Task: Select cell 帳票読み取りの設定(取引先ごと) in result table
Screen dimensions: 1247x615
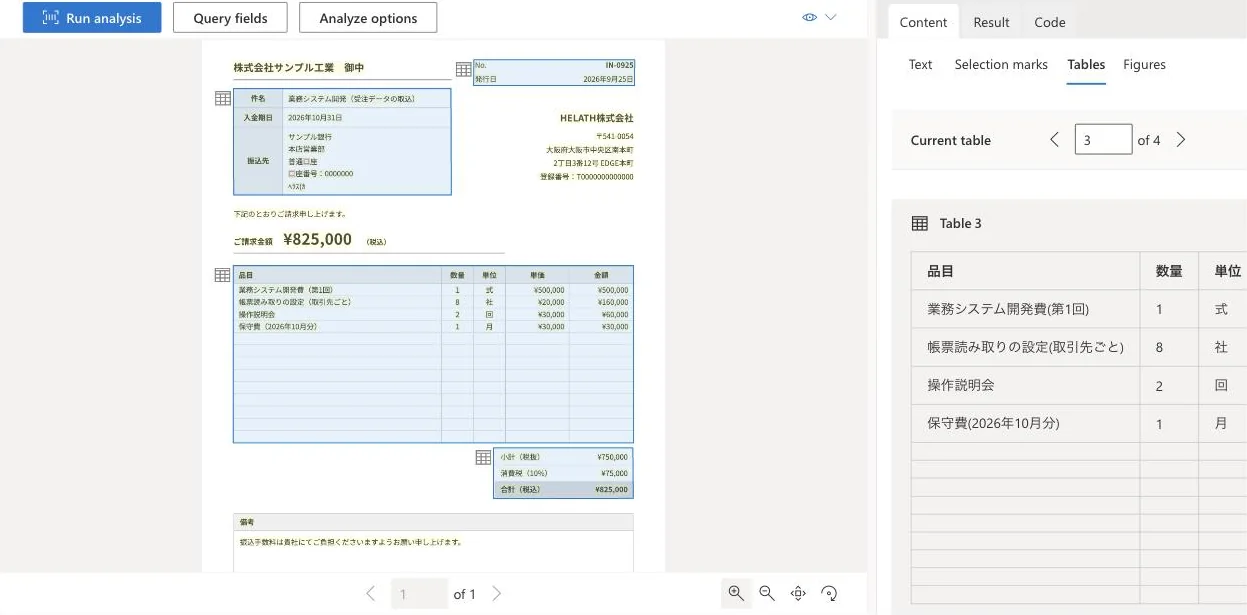Action: point(1025,347)
